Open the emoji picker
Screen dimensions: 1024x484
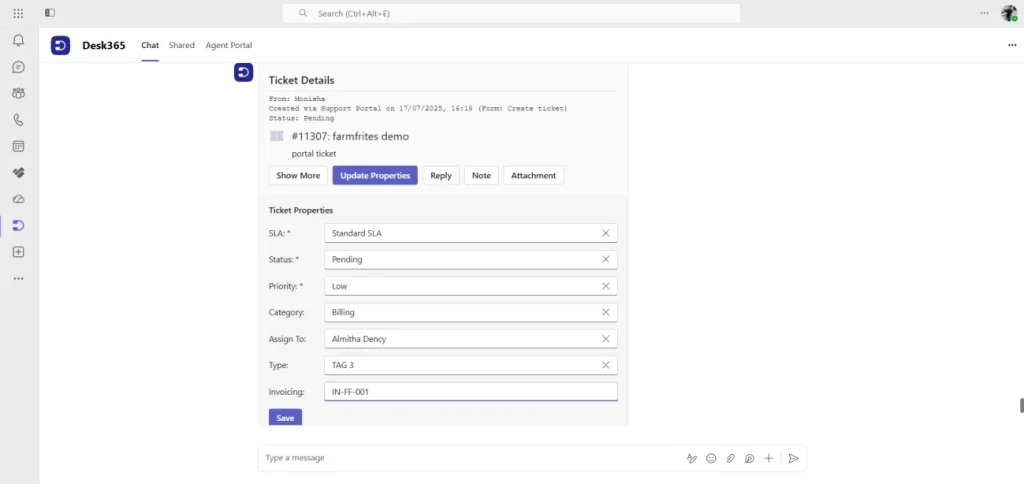coord(711,459)
